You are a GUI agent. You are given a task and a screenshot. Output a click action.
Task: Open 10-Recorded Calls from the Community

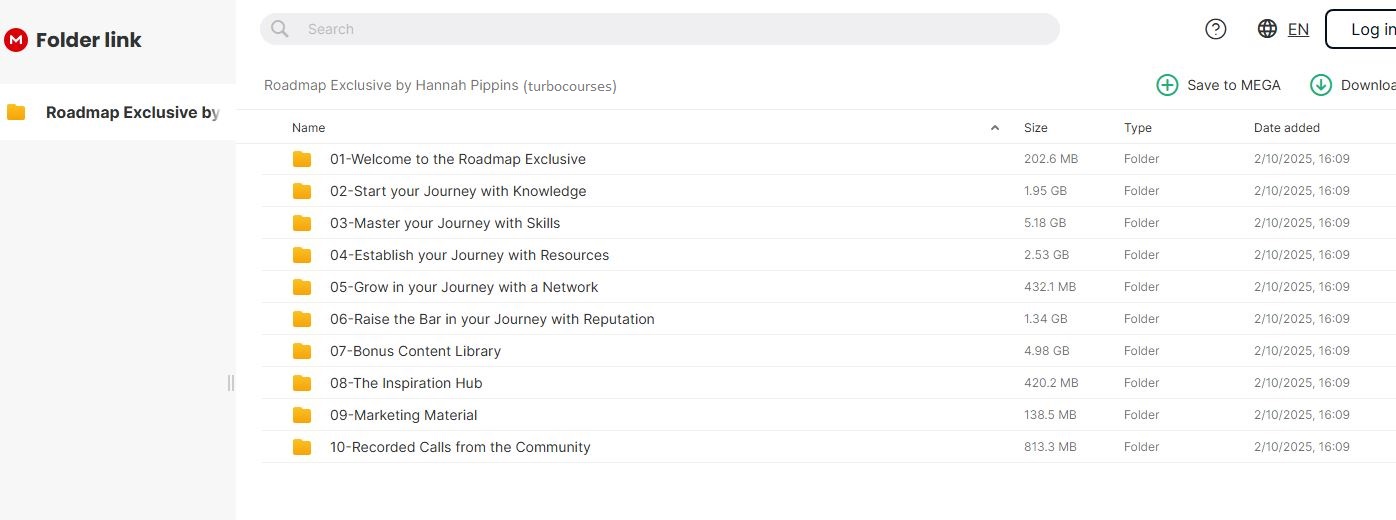(x=460, y=447)
